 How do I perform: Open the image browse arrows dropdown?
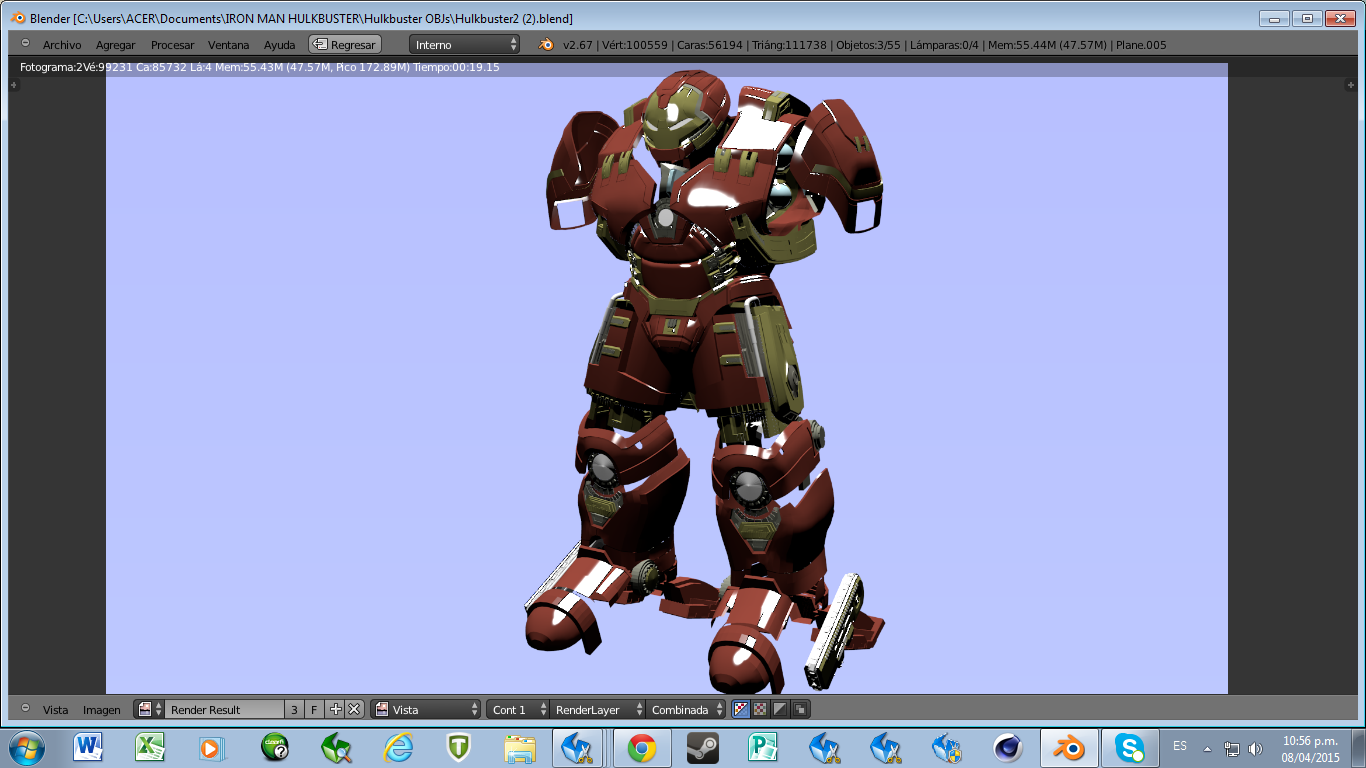coord(158,709)
